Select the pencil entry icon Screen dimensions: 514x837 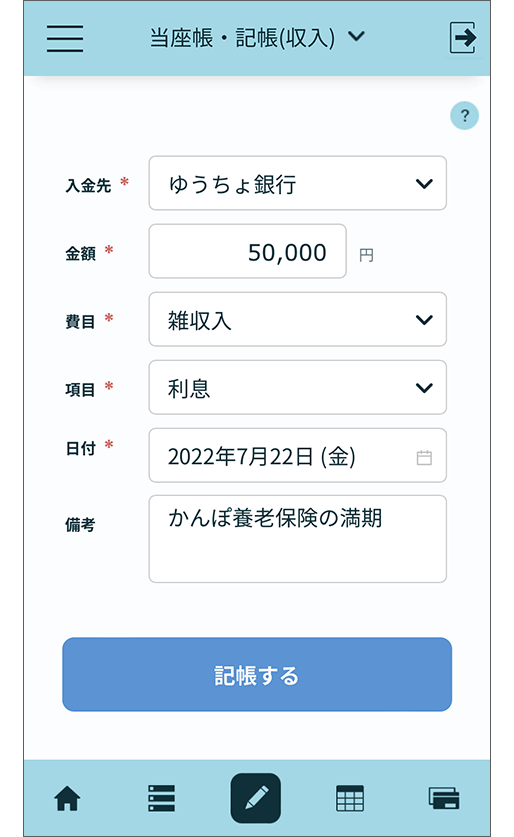[x=256, y=798]
